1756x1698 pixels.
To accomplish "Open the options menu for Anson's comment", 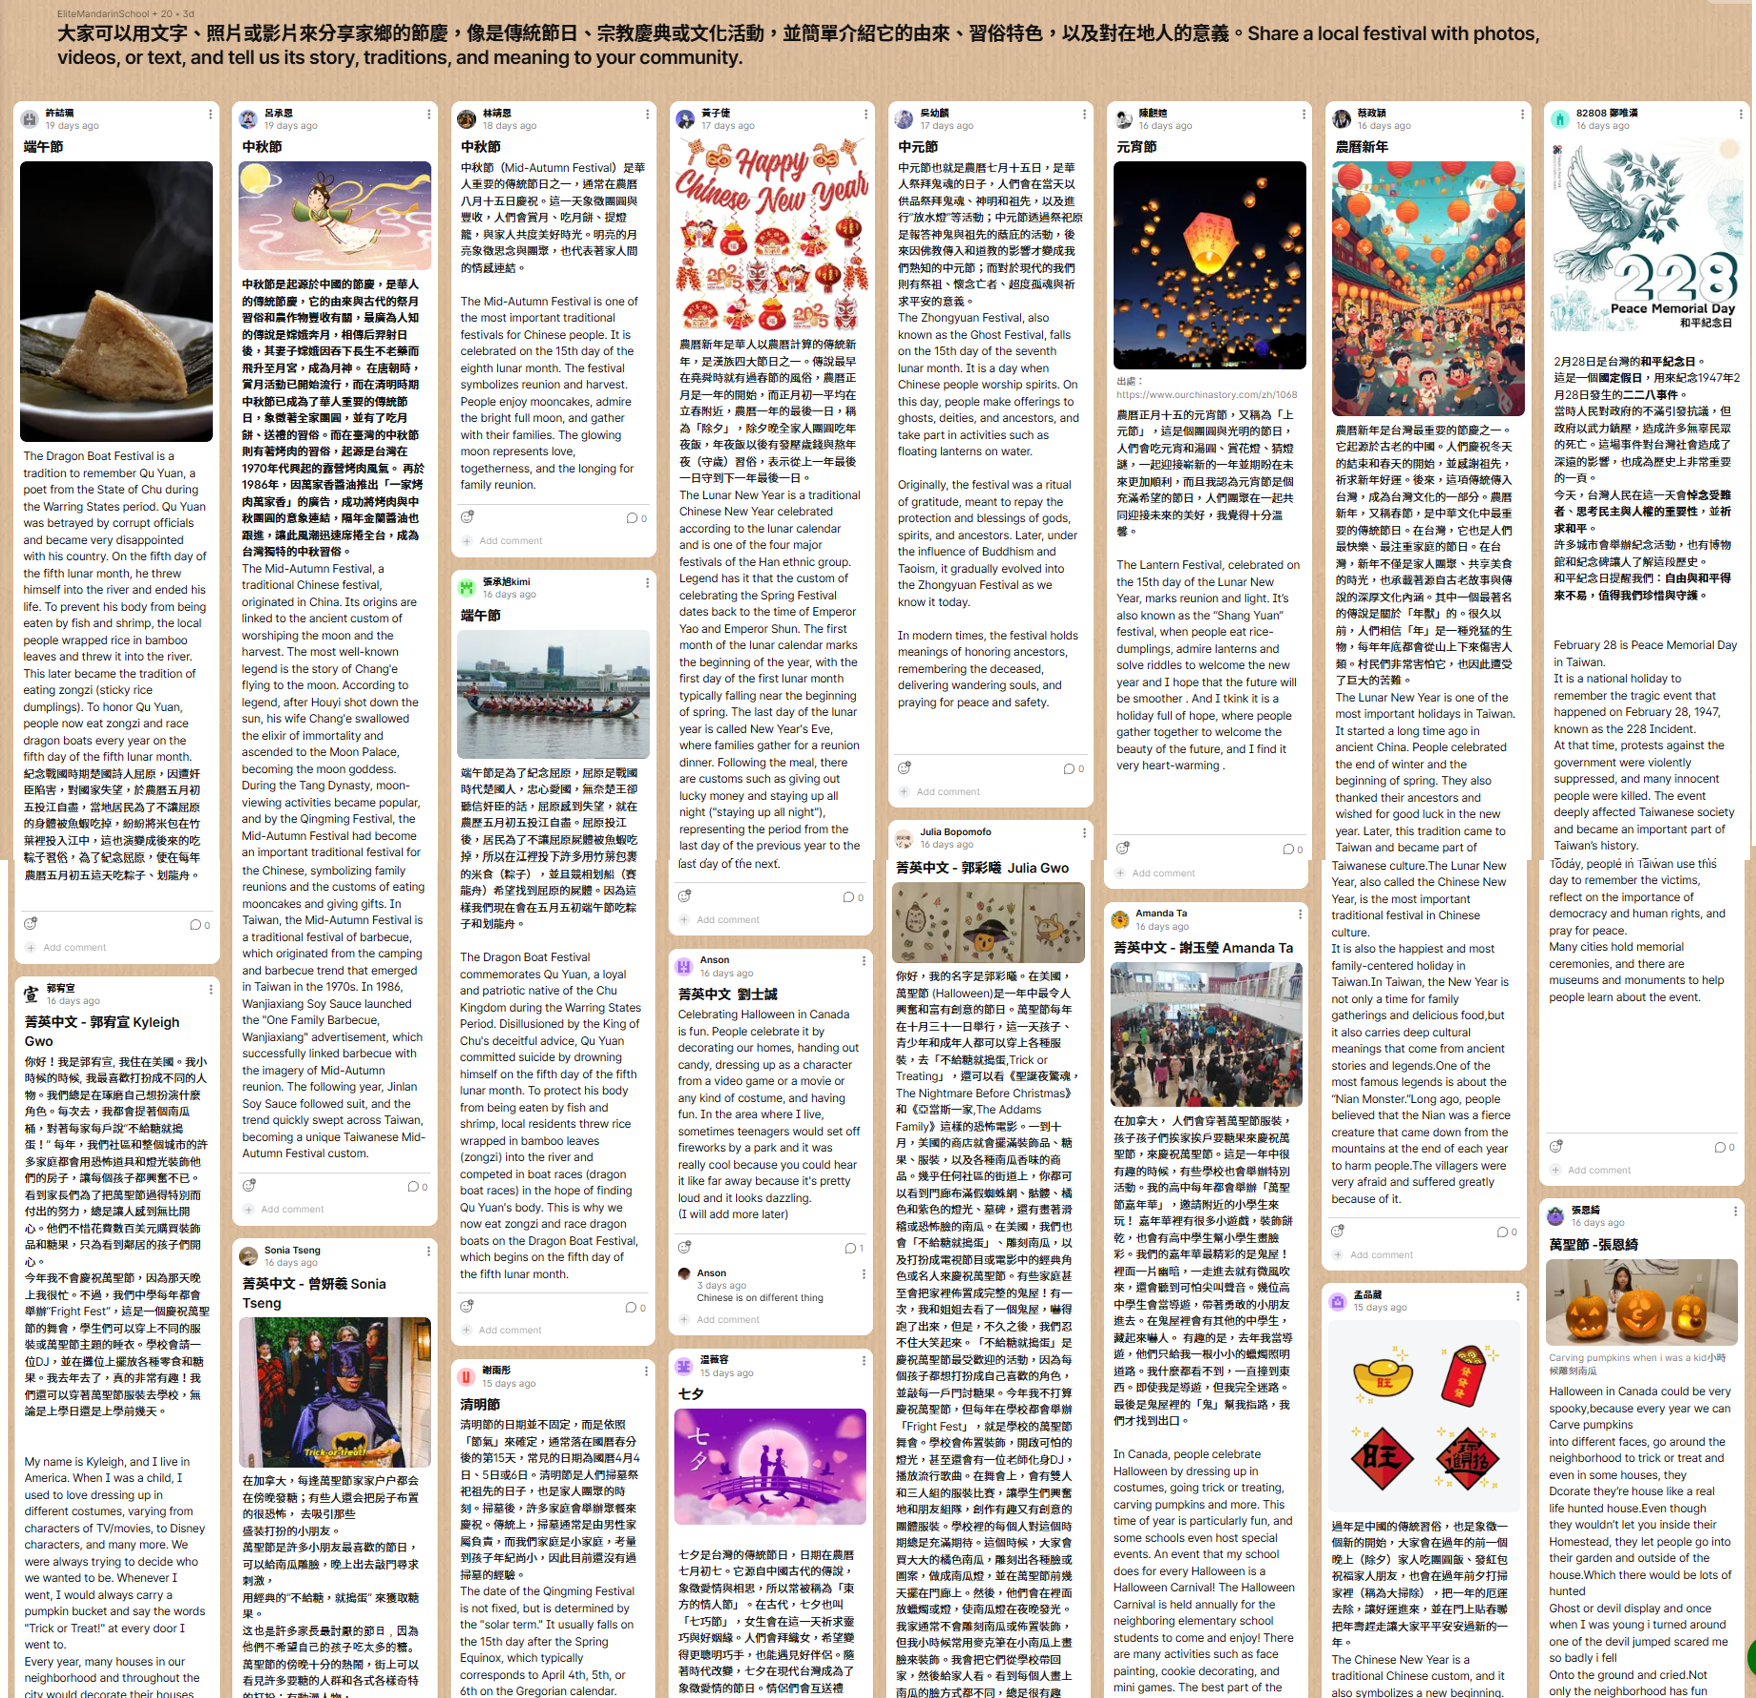I will coord(863,1274).
